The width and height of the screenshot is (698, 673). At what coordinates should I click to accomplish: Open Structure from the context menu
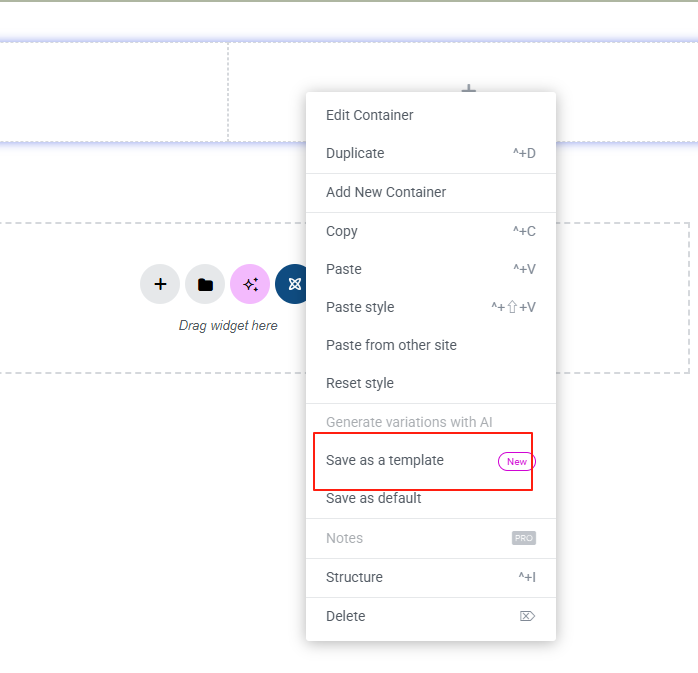(354, 577)
